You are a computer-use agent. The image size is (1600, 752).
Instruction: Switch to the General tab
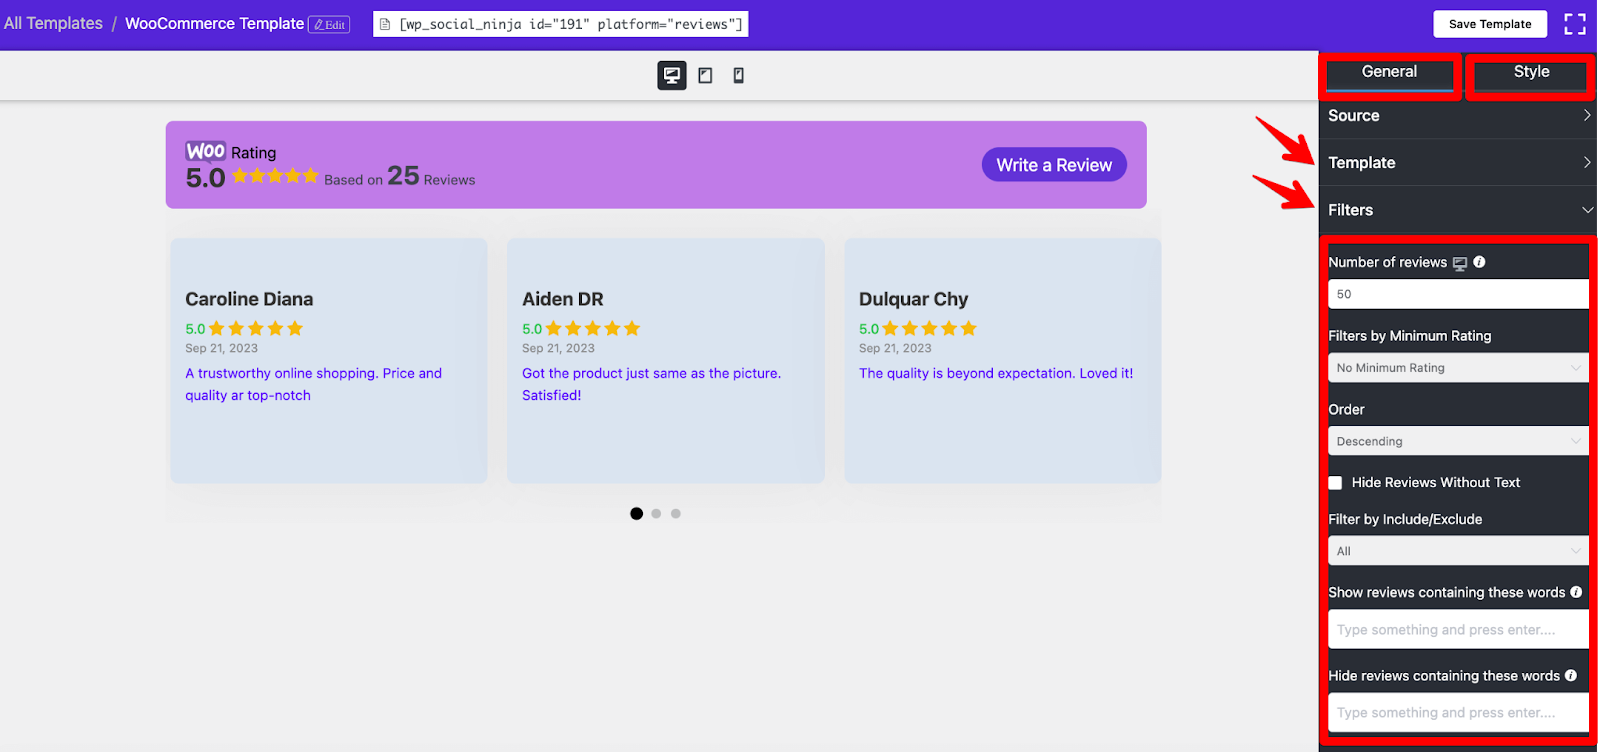1389,72
